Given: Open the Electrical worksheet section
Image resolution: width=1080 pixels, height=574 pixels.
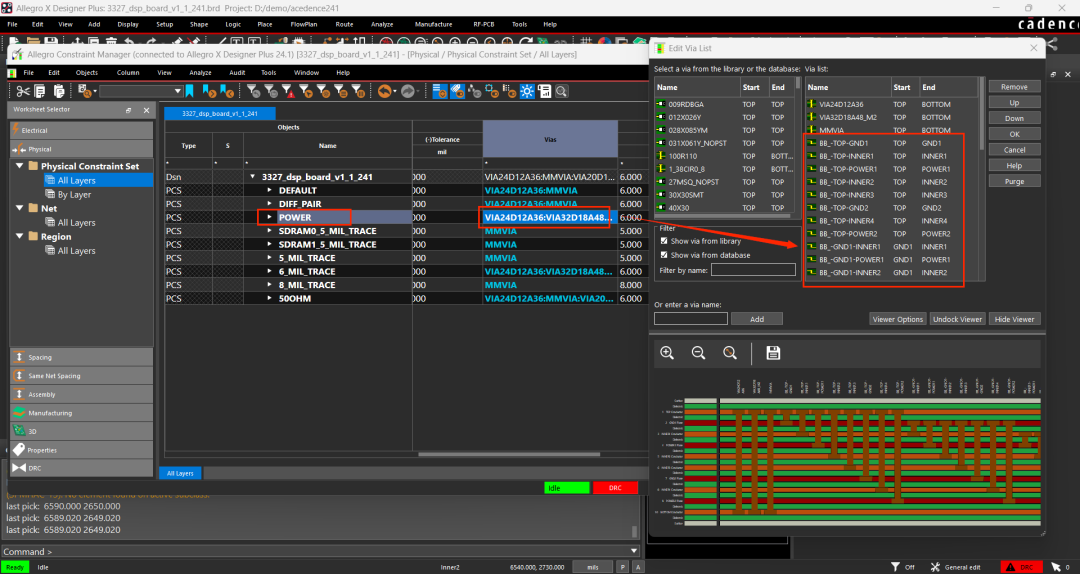Looking at the screenshot, I should click(81, 130).
